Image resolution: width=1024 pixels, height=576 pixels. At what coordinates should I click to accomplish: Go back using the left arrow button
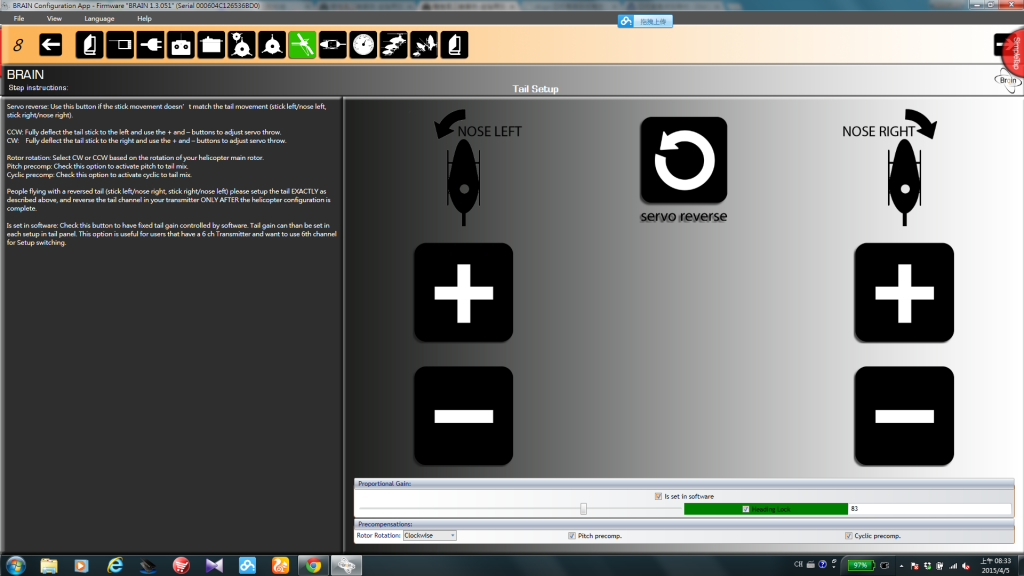[50, 45]
